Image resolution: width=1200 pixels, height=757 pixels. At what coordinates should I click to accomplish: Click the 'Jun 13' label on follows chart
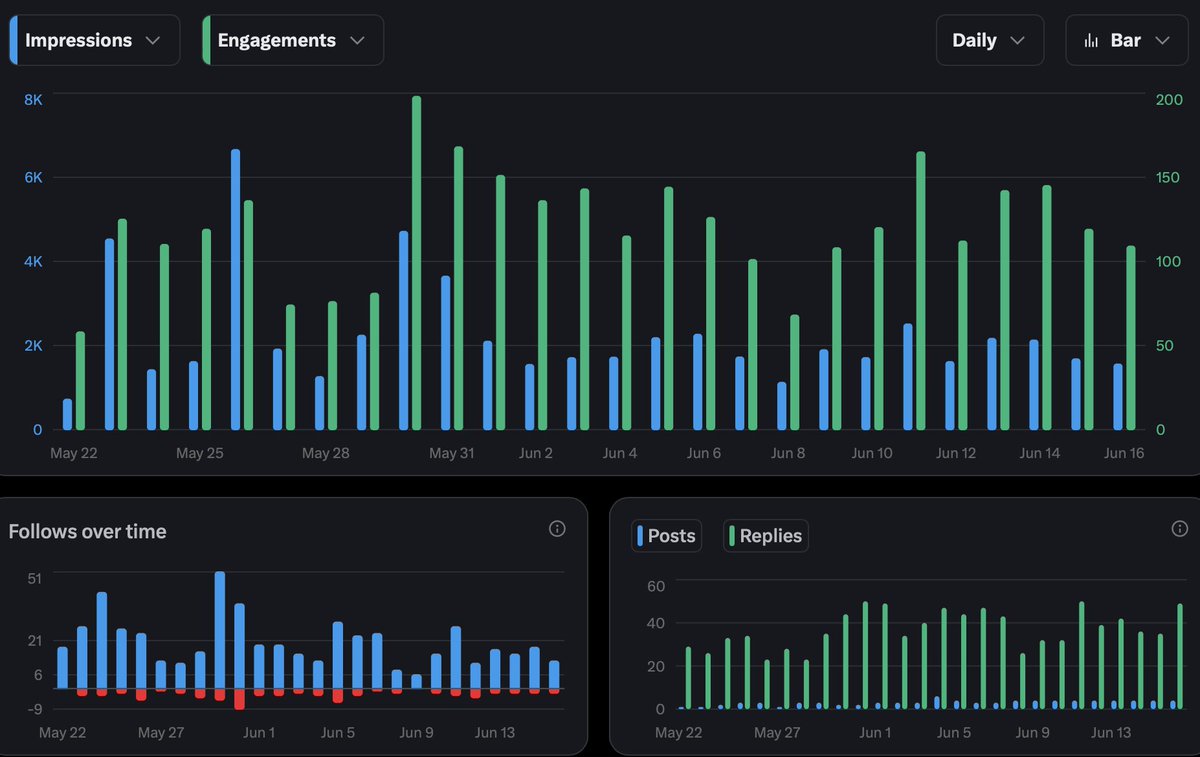tap(494, 732)
